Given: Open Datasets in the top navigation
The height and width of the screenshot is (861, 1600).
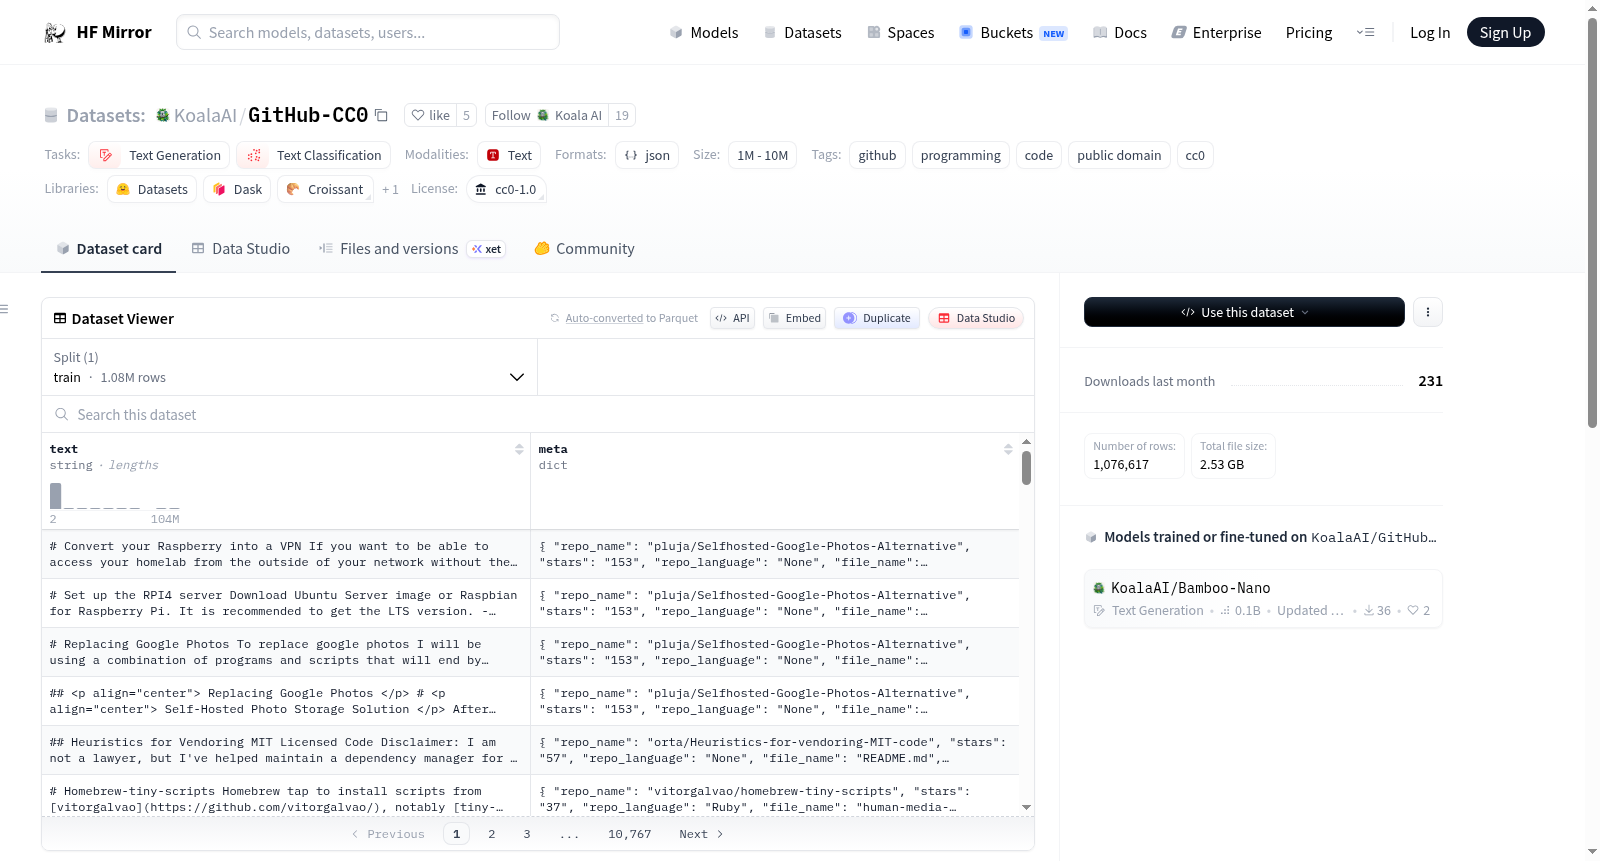Looking at the screenshot, I should tap(802, 33).
